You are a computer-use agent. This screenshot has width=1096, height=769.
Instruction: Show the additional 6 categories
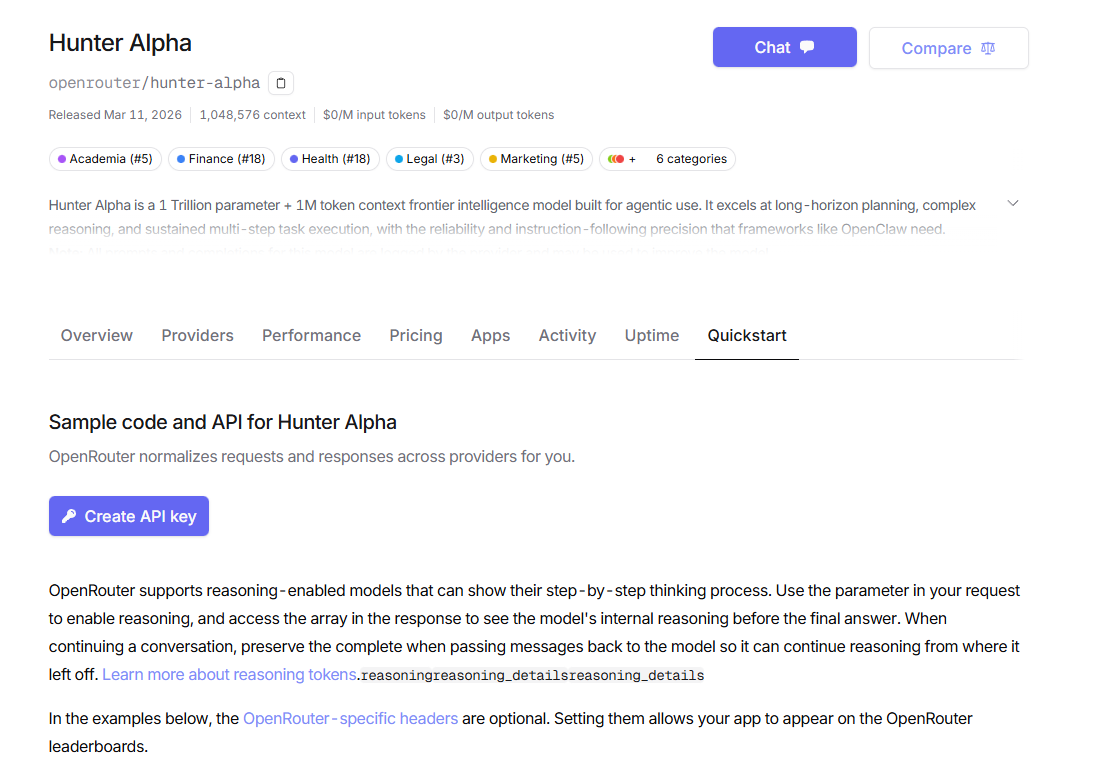pyautogui.click(x=690, y=159)
